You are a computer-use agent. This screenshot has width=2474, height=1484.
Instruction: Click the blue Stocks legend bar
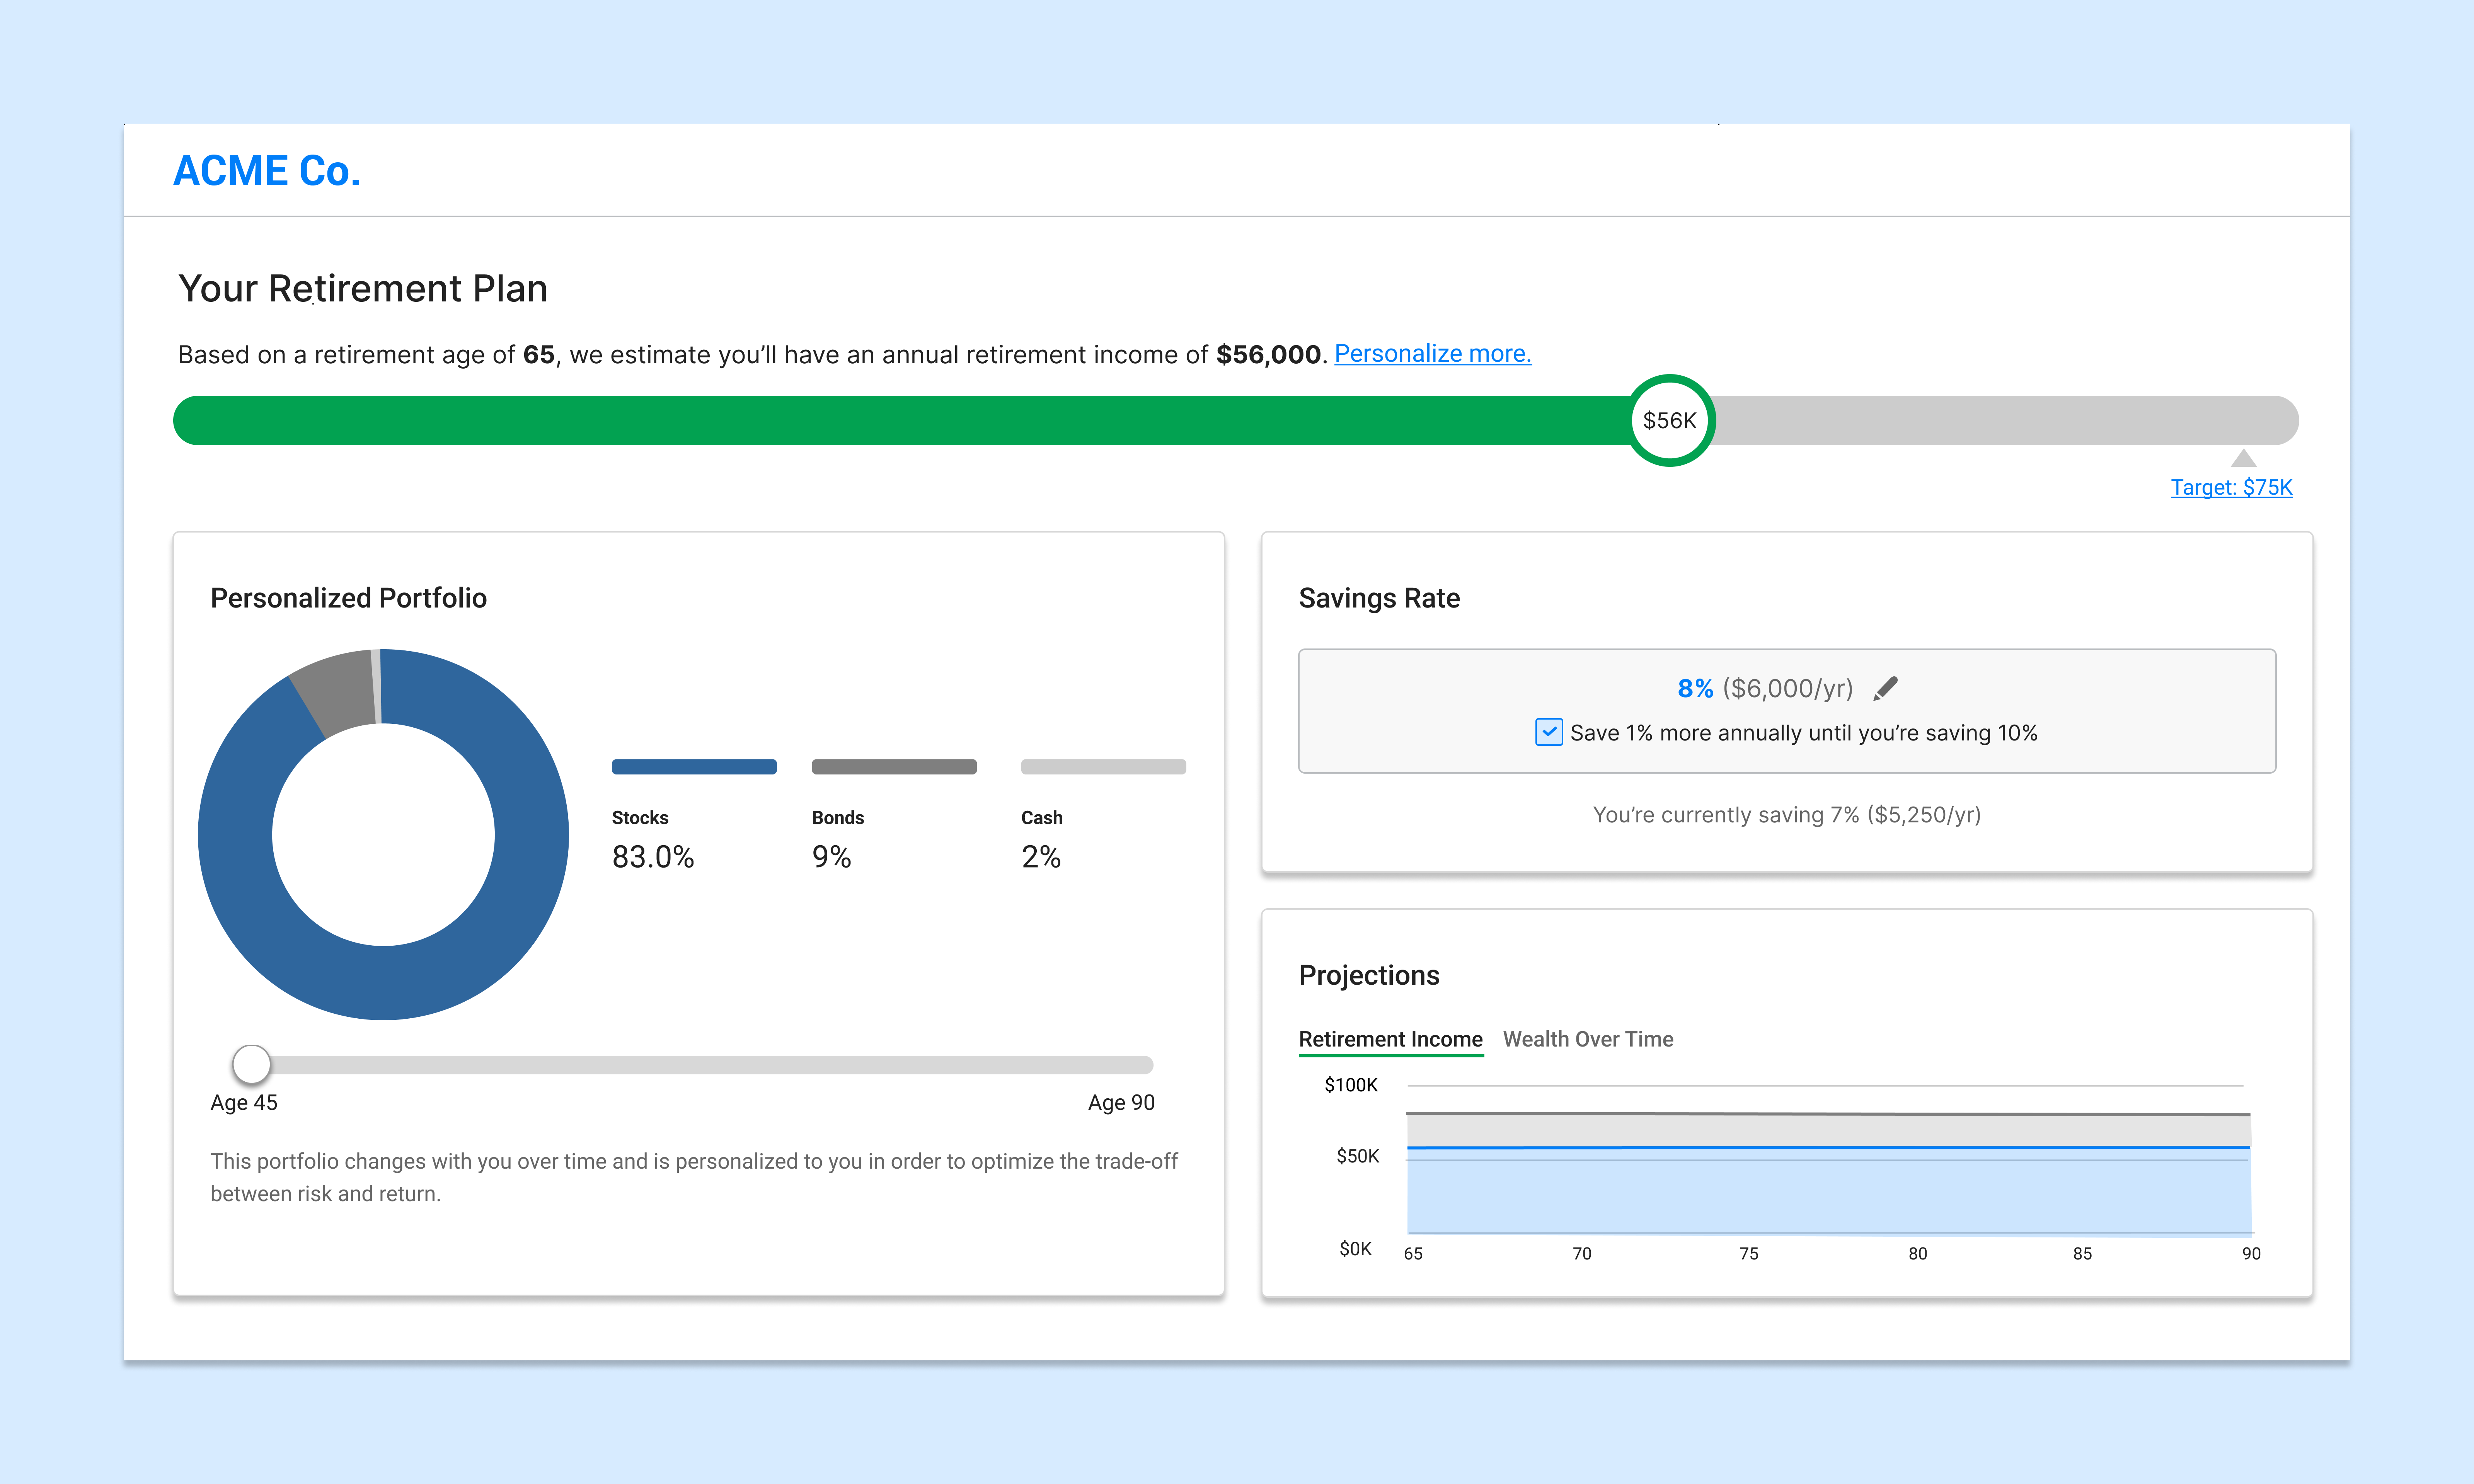point(694,766)
